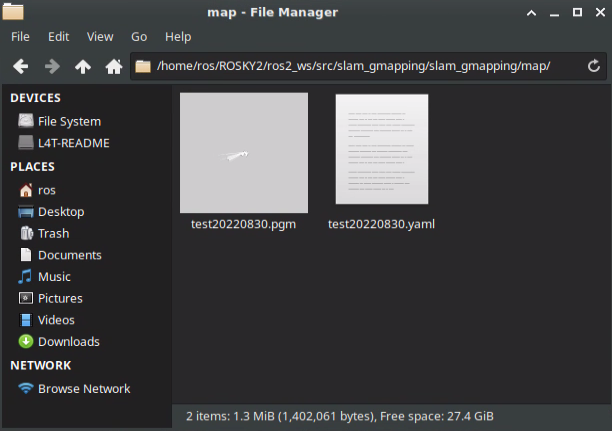Click the L4T-README drive icon
Image resolution: width=612 pixels, height=431 pixels.
pyautogui.click(x=26, y=143)
